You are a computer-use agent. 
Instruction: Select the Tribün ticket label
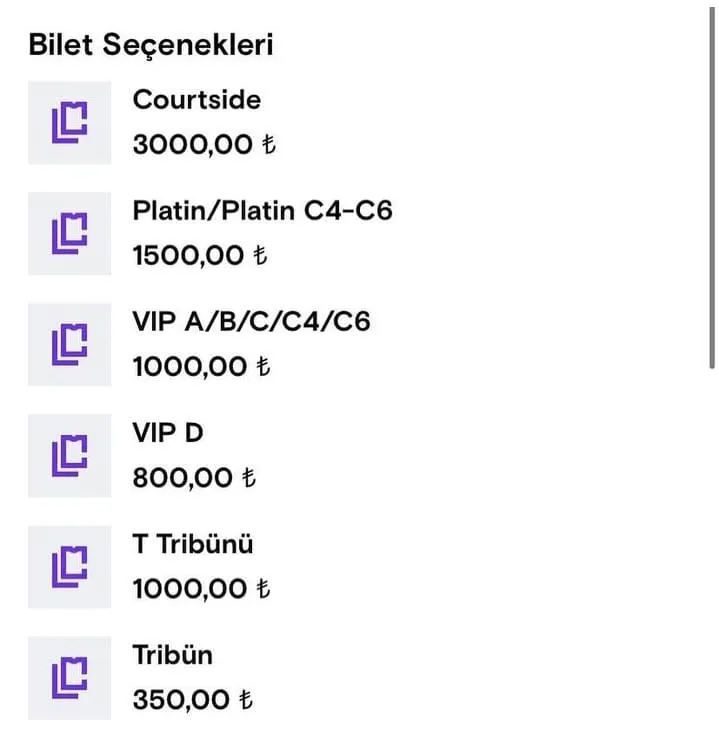coord(172,655)
